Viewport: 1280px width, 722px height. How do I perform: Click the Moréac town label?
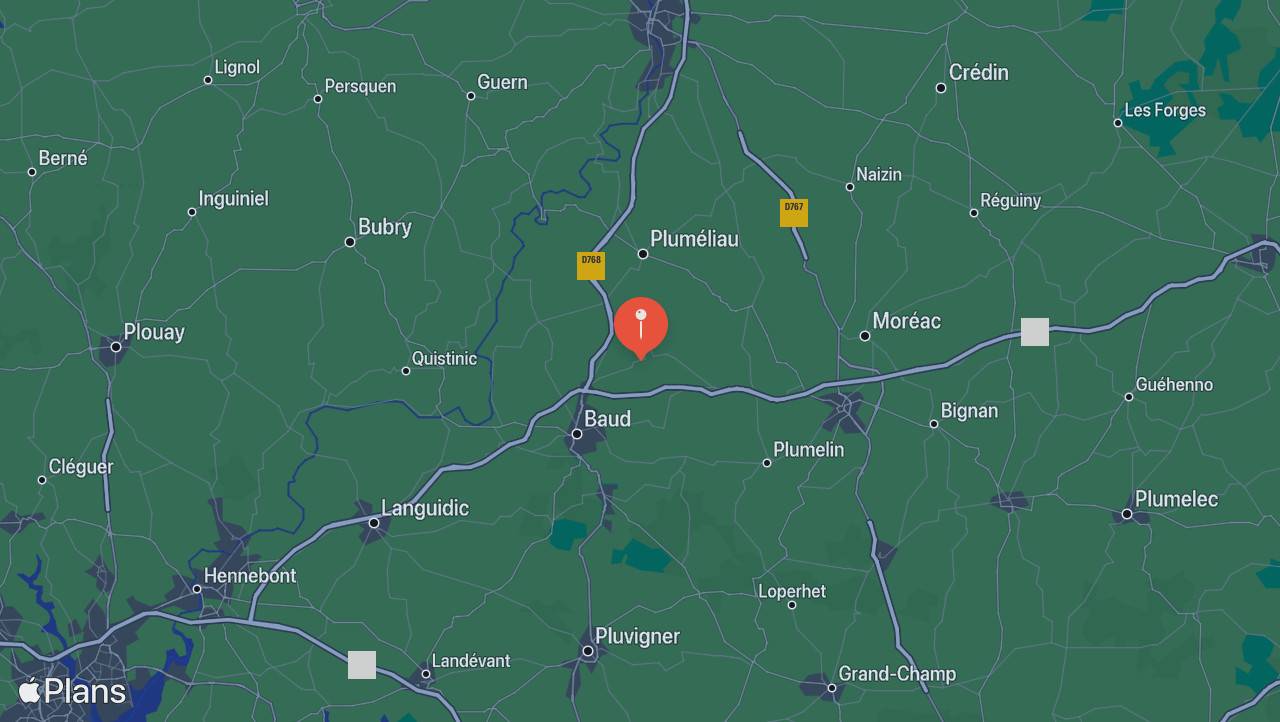pyautogui.click(x=907, y=321)
